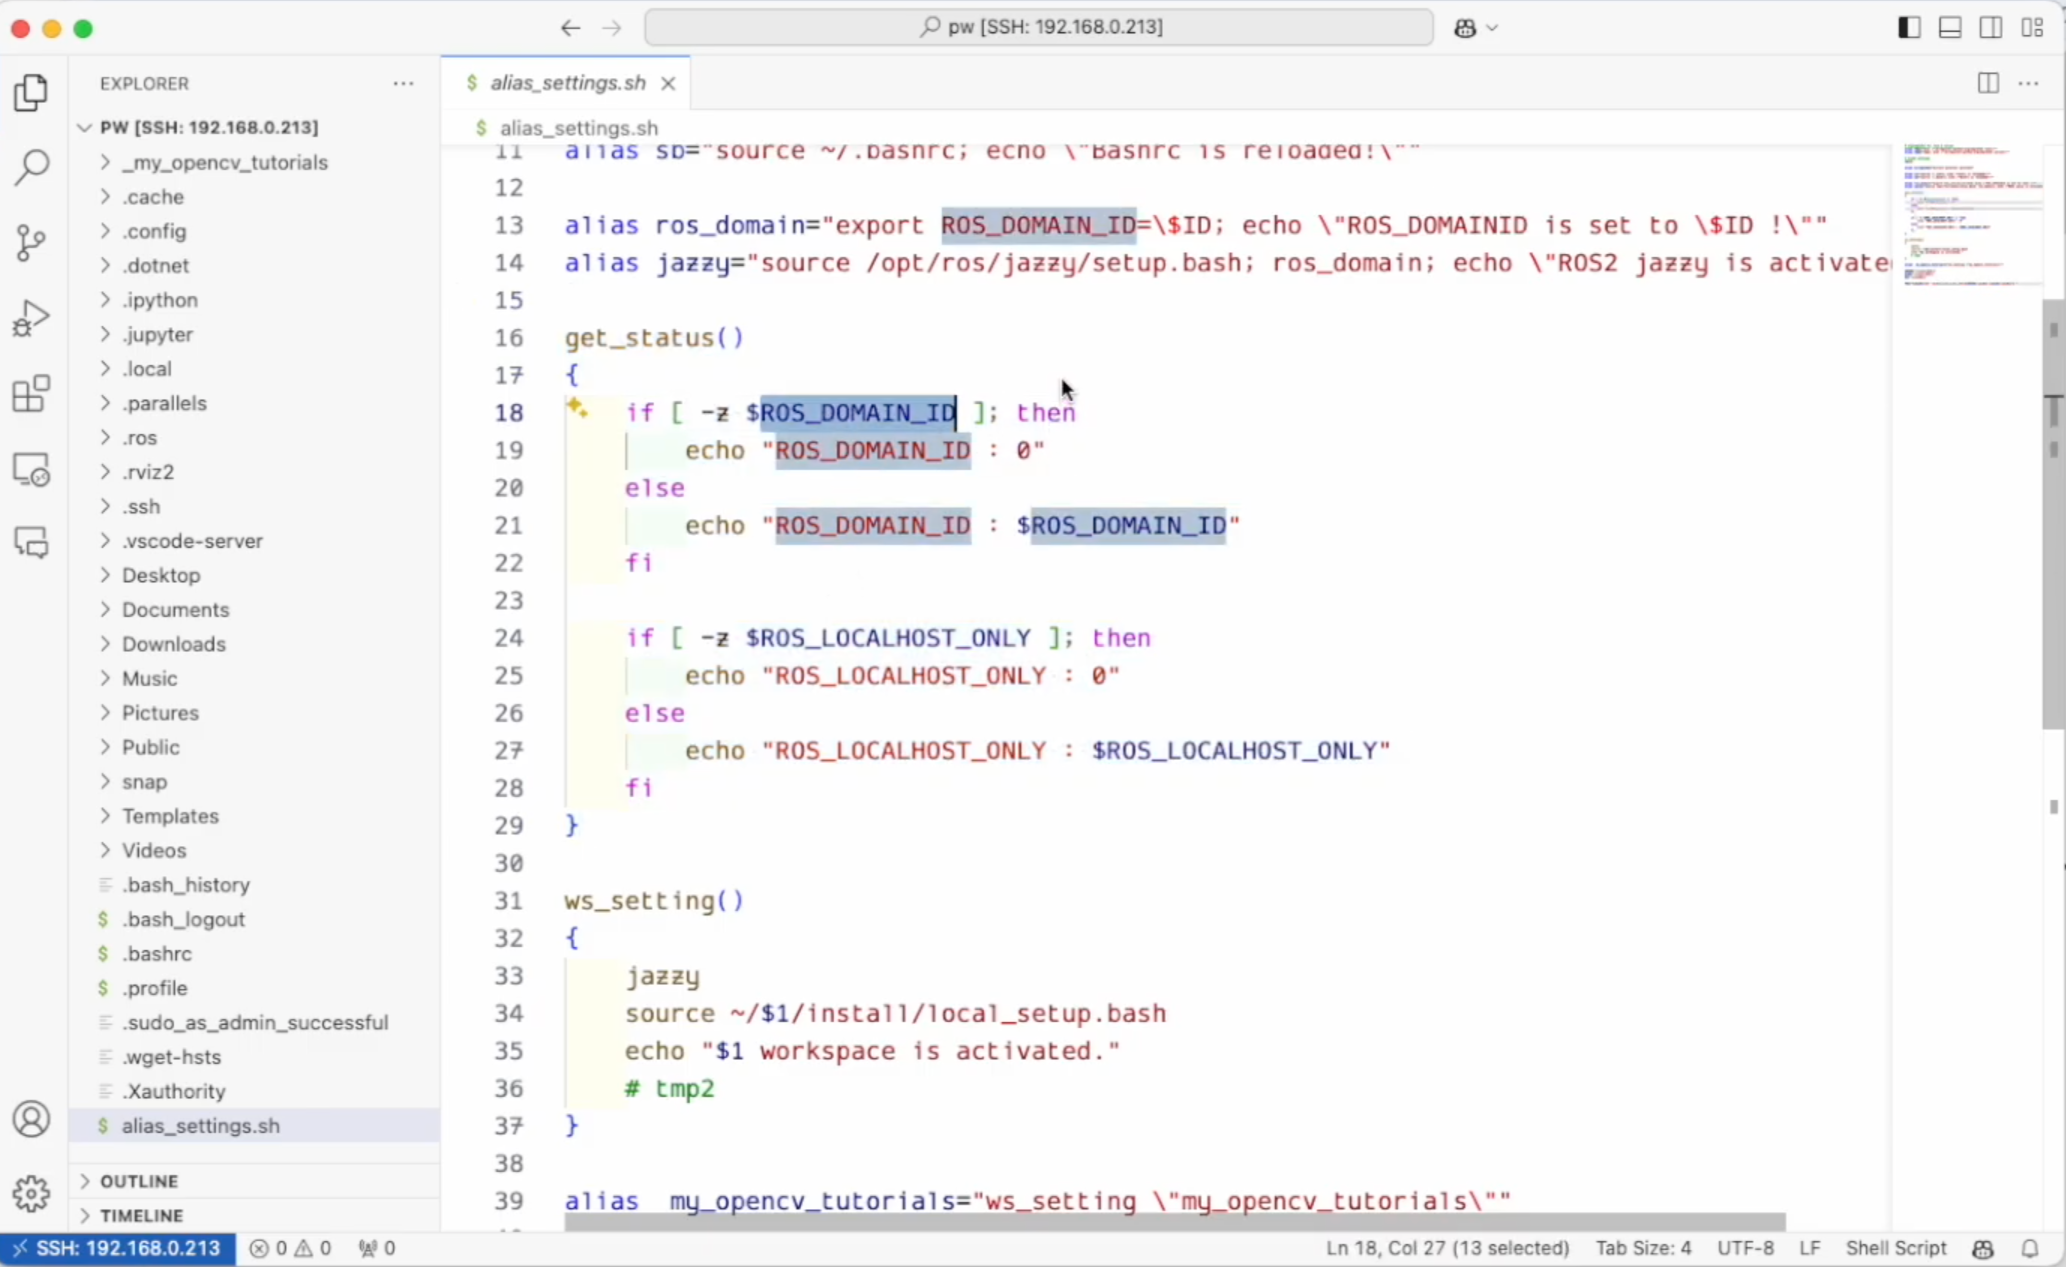Click the SSH: 192.168.0.213 remote indicator
2066x1267 pixels.
118,1248
